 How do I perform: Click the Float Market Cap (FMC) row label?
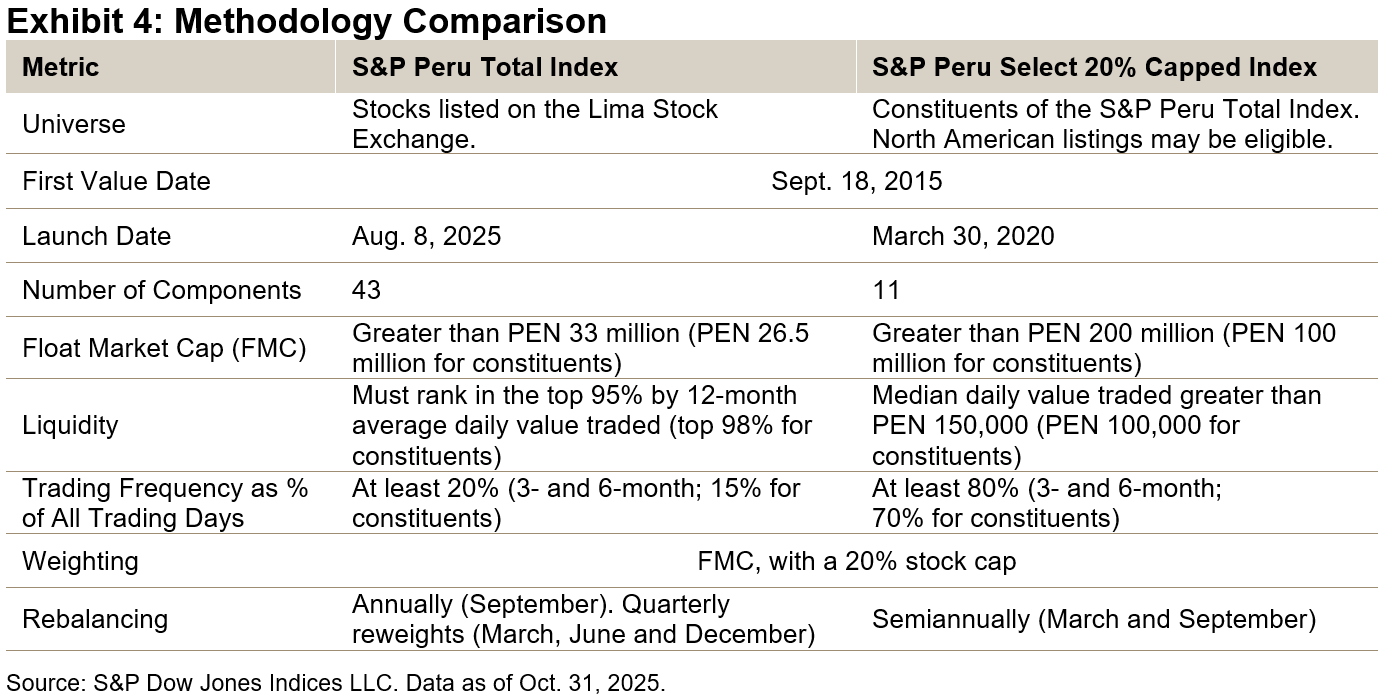pos(164,348)
